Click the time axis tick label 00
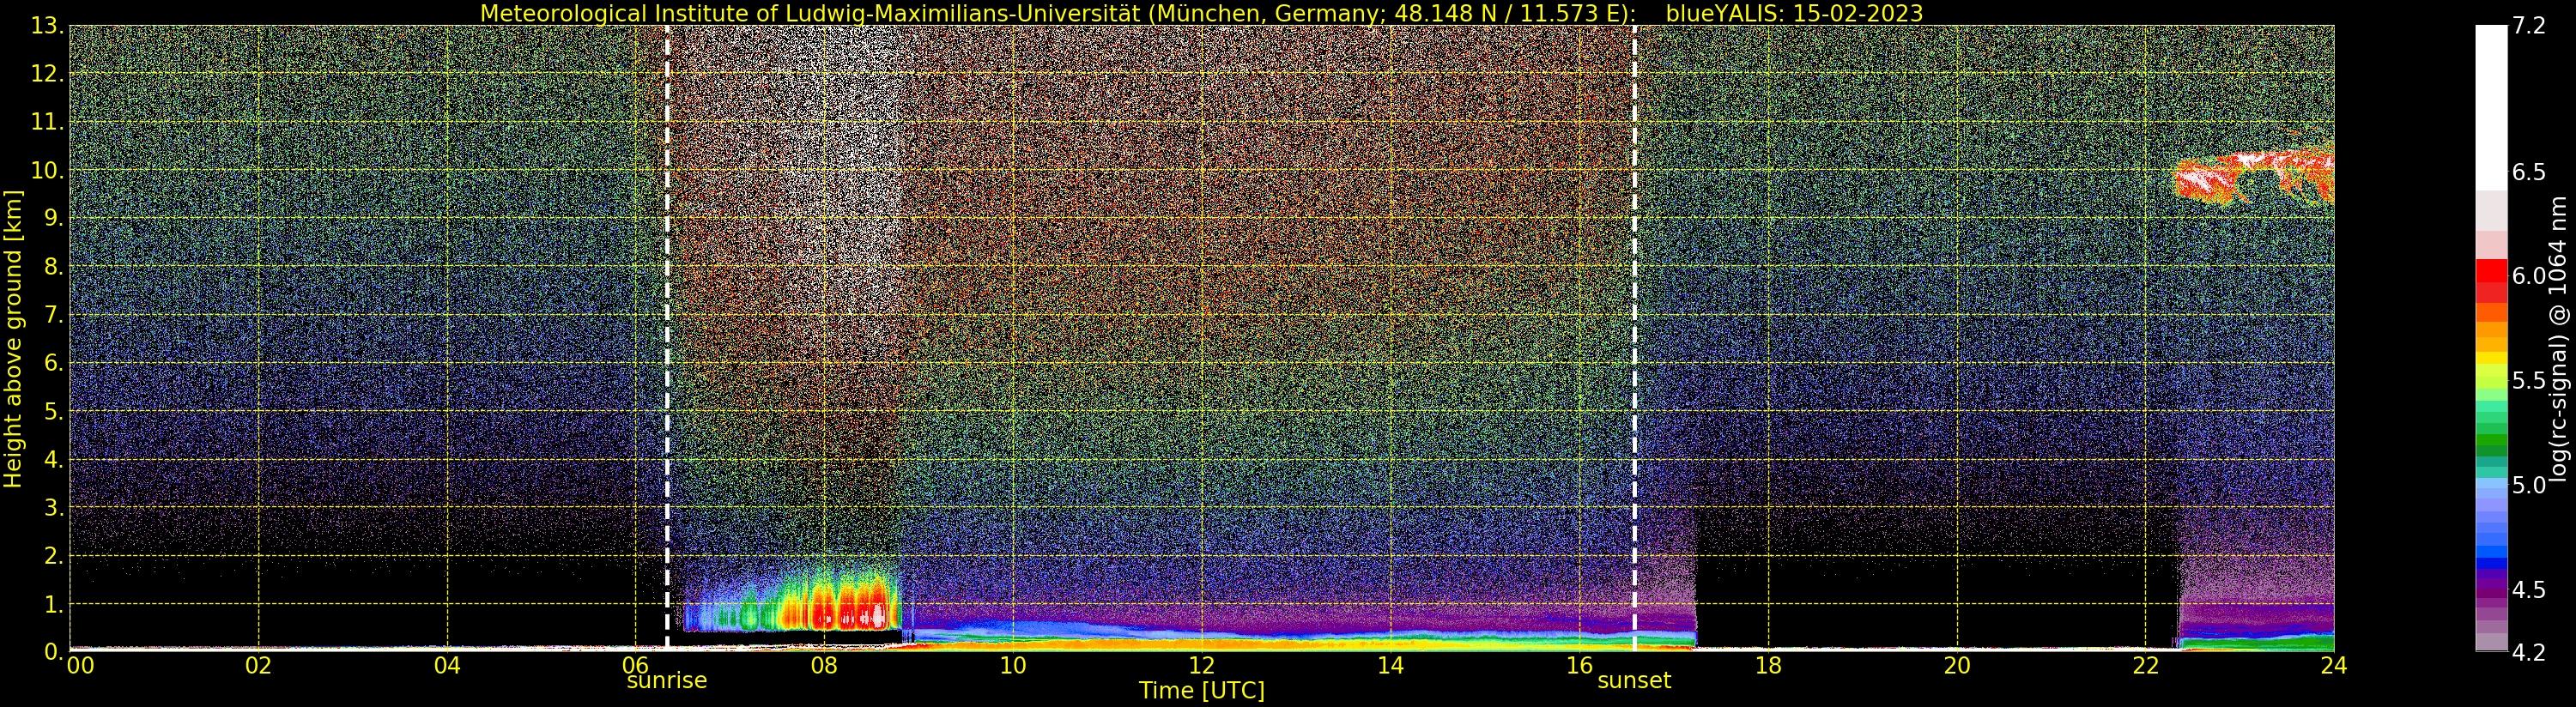2576x707 pixels. pyautogui.click(x=81, y=666)
